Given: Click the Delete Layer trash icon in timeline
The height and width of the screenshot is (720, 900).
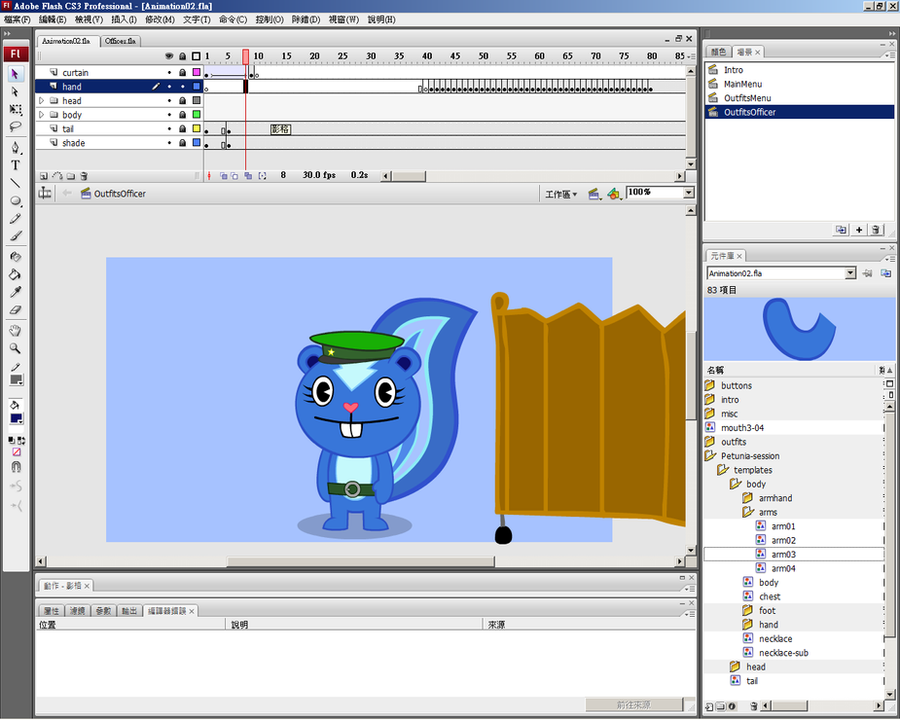Looking at the screenshot, I should click(84, 176).
